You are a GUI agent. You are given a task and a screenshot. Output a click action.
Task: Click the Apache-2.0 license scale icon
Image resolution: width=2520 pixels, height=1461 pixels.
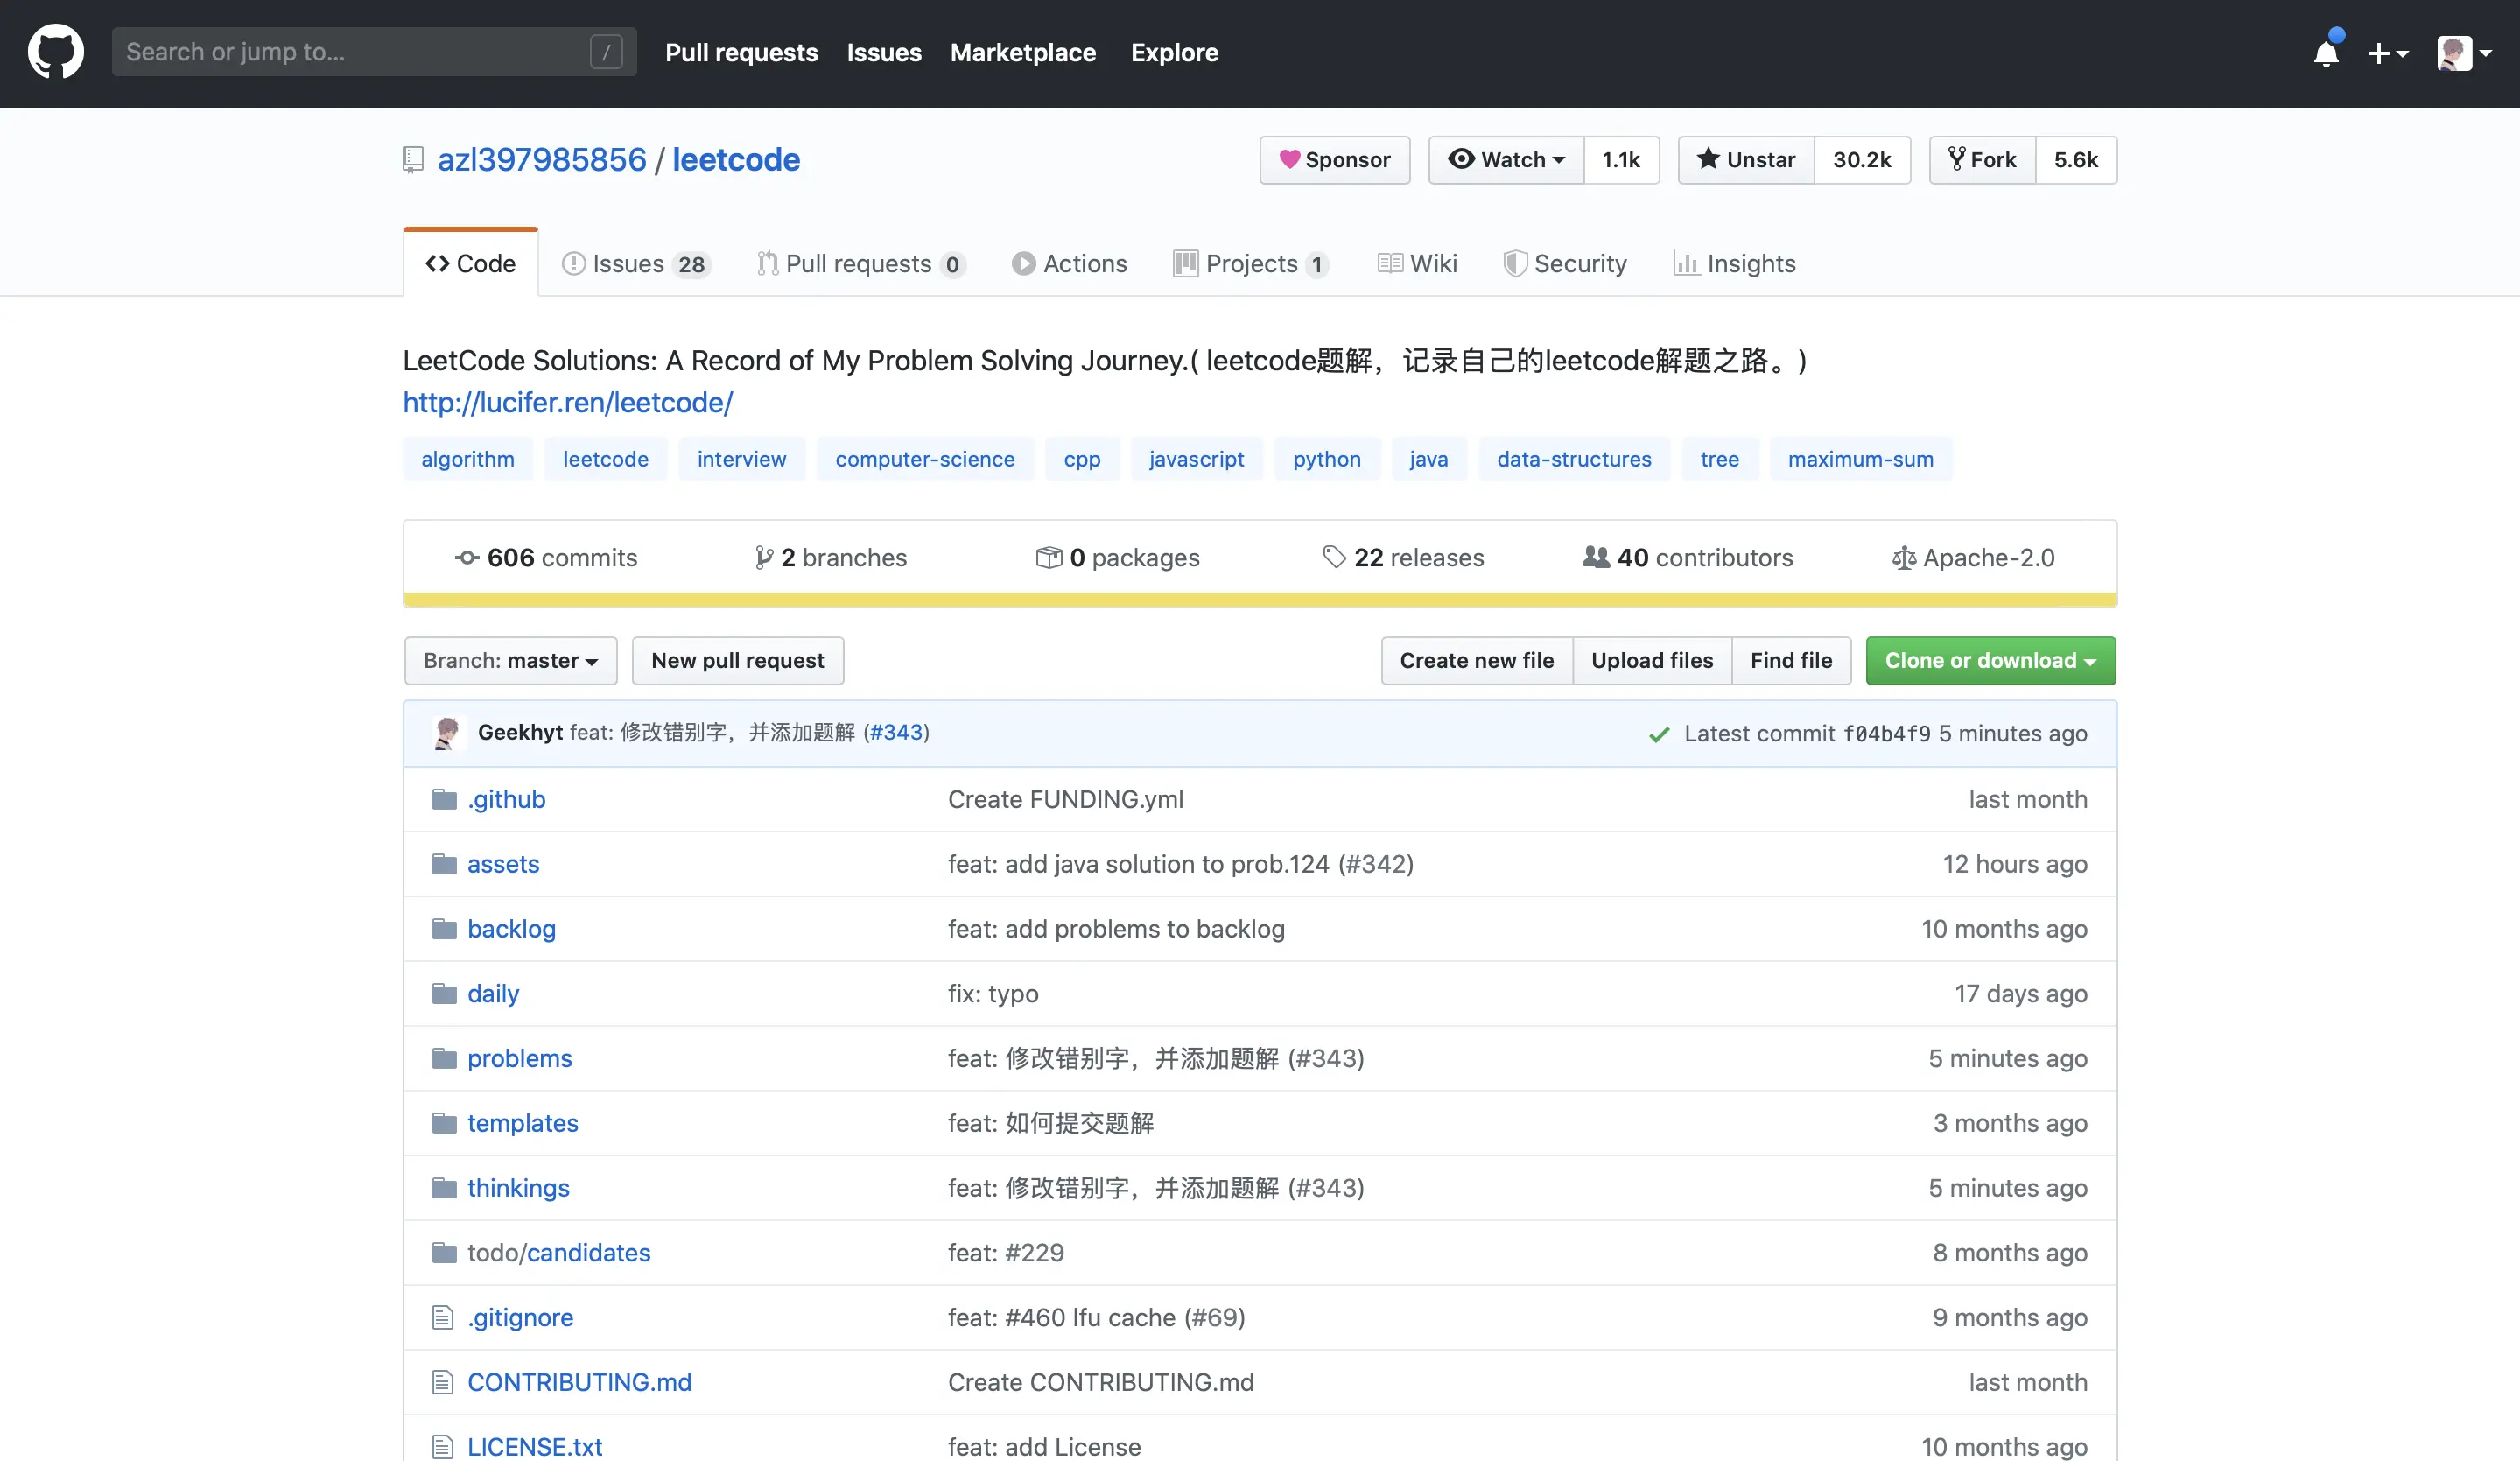(1903, 558)
